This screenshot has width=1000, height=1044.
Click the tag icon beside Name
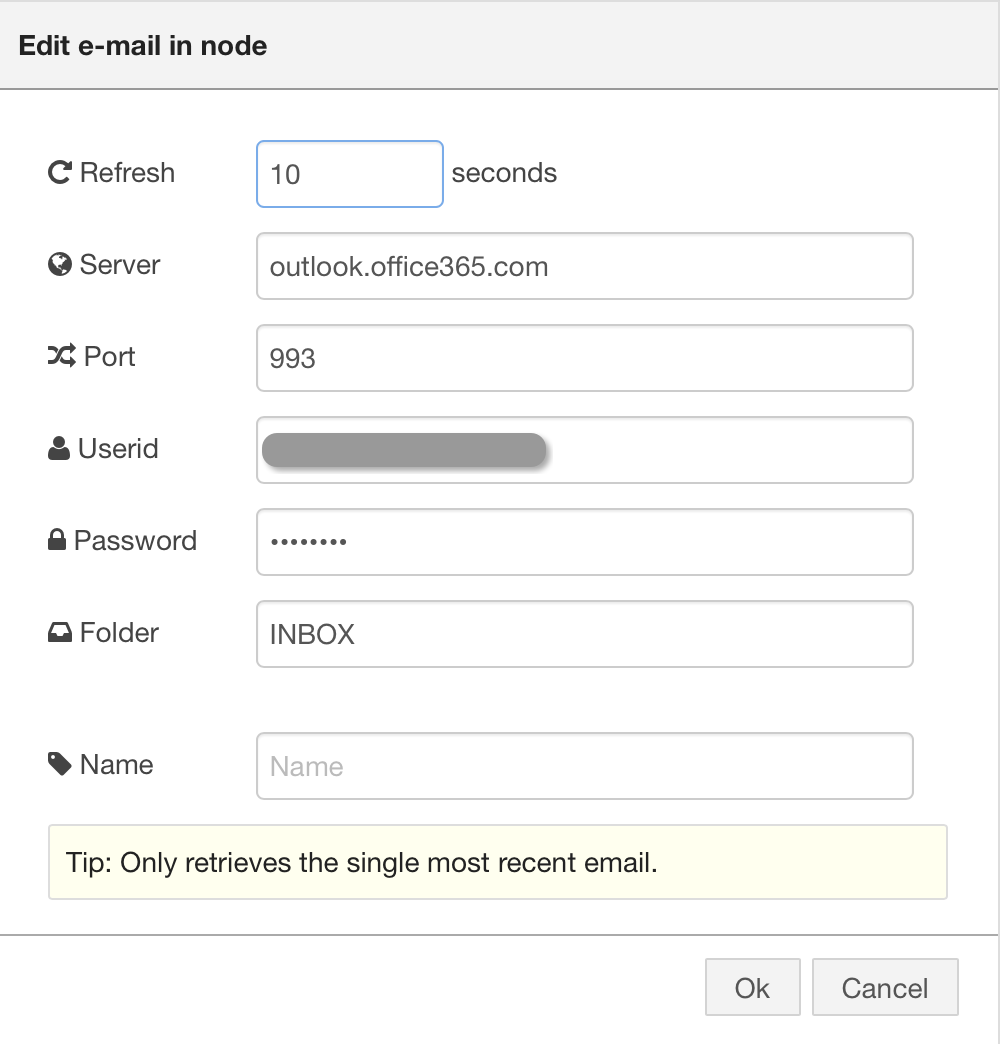tap(60, 765)
